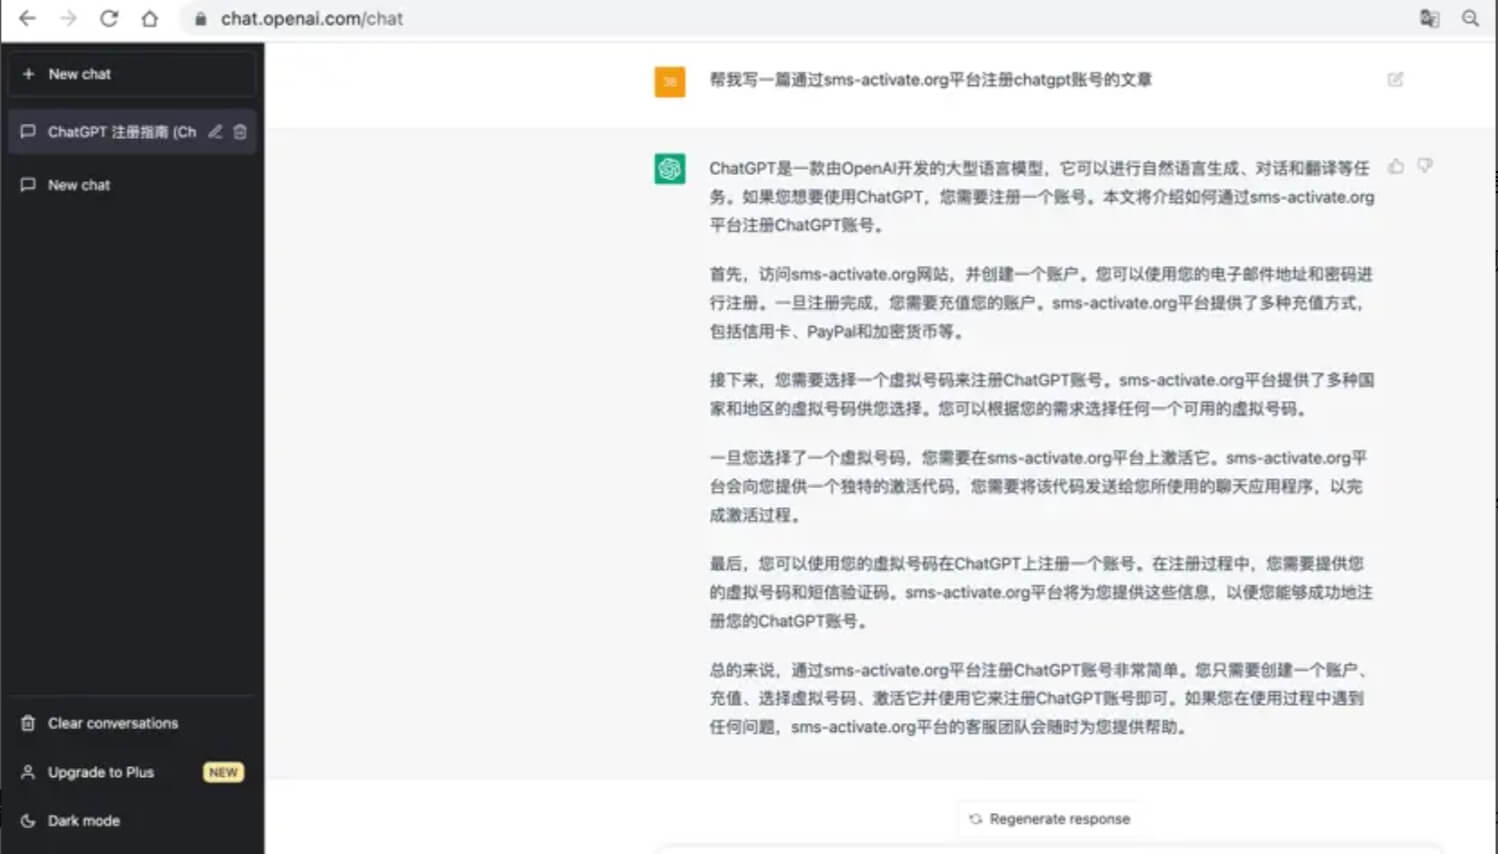Click the opening paragraph starting with ChatGPT是一款
The image size is (1498, 854).
click(x=1041, y=196)
